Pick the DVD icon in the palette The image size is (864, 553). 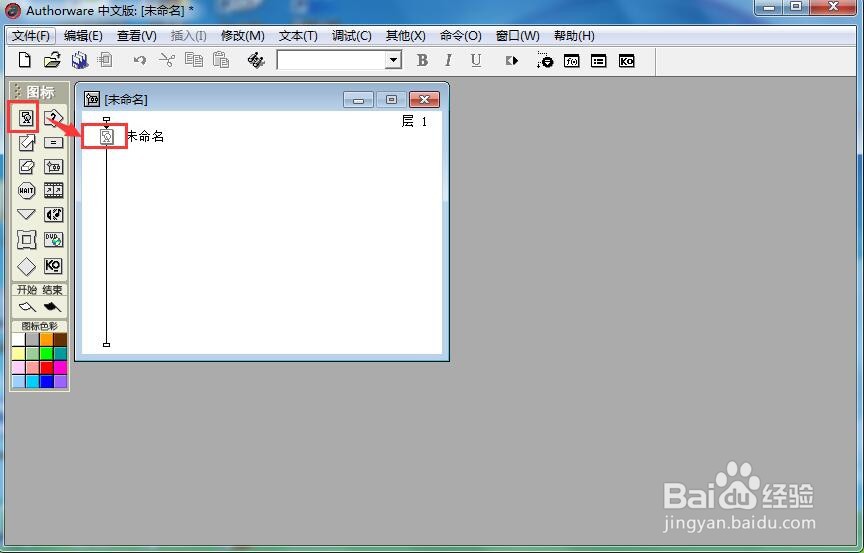point(53,240)
